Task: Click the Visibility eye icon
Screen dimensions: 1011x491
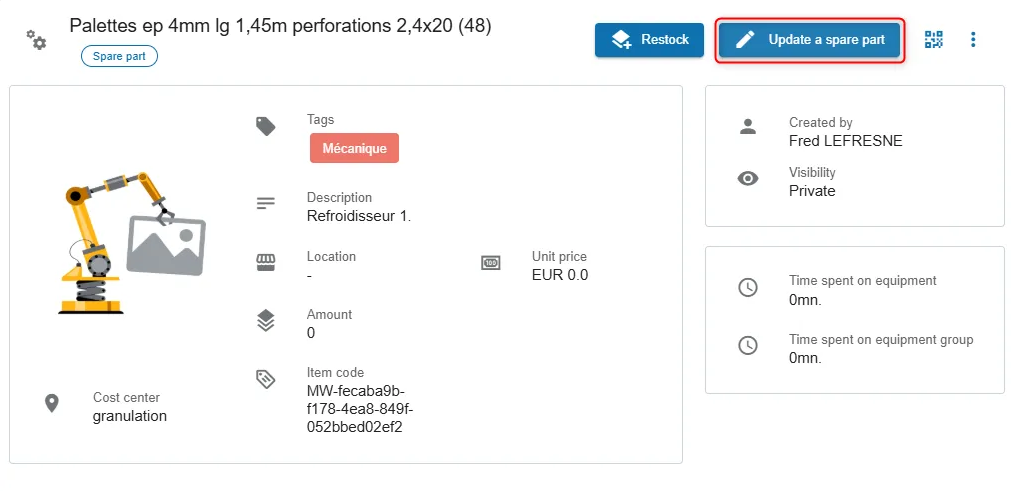Action: (x=748, y=178)
